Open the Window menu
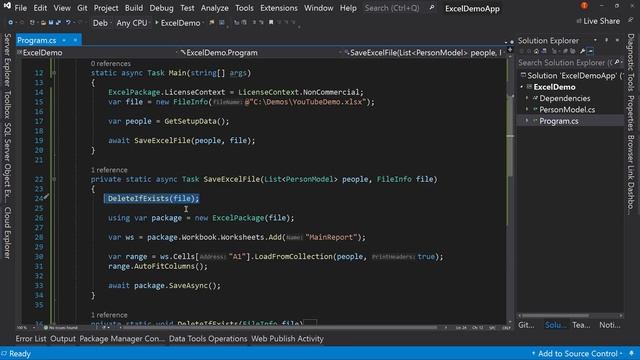Image resolution: width=640 pixels, height=360 pixels. (x=318, y=8)
